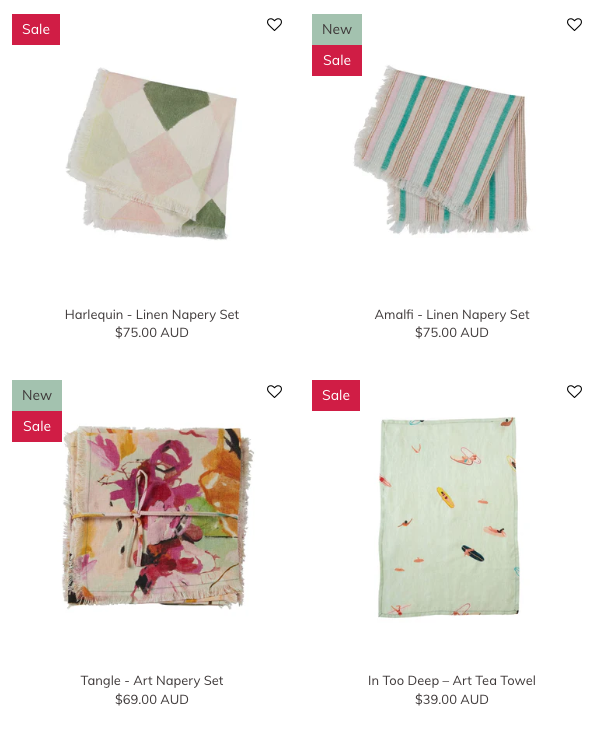View the Harlequin napkin product image
Image resolution: width=598 pixels, height=732 pixels.
click(x=152, y=153)
